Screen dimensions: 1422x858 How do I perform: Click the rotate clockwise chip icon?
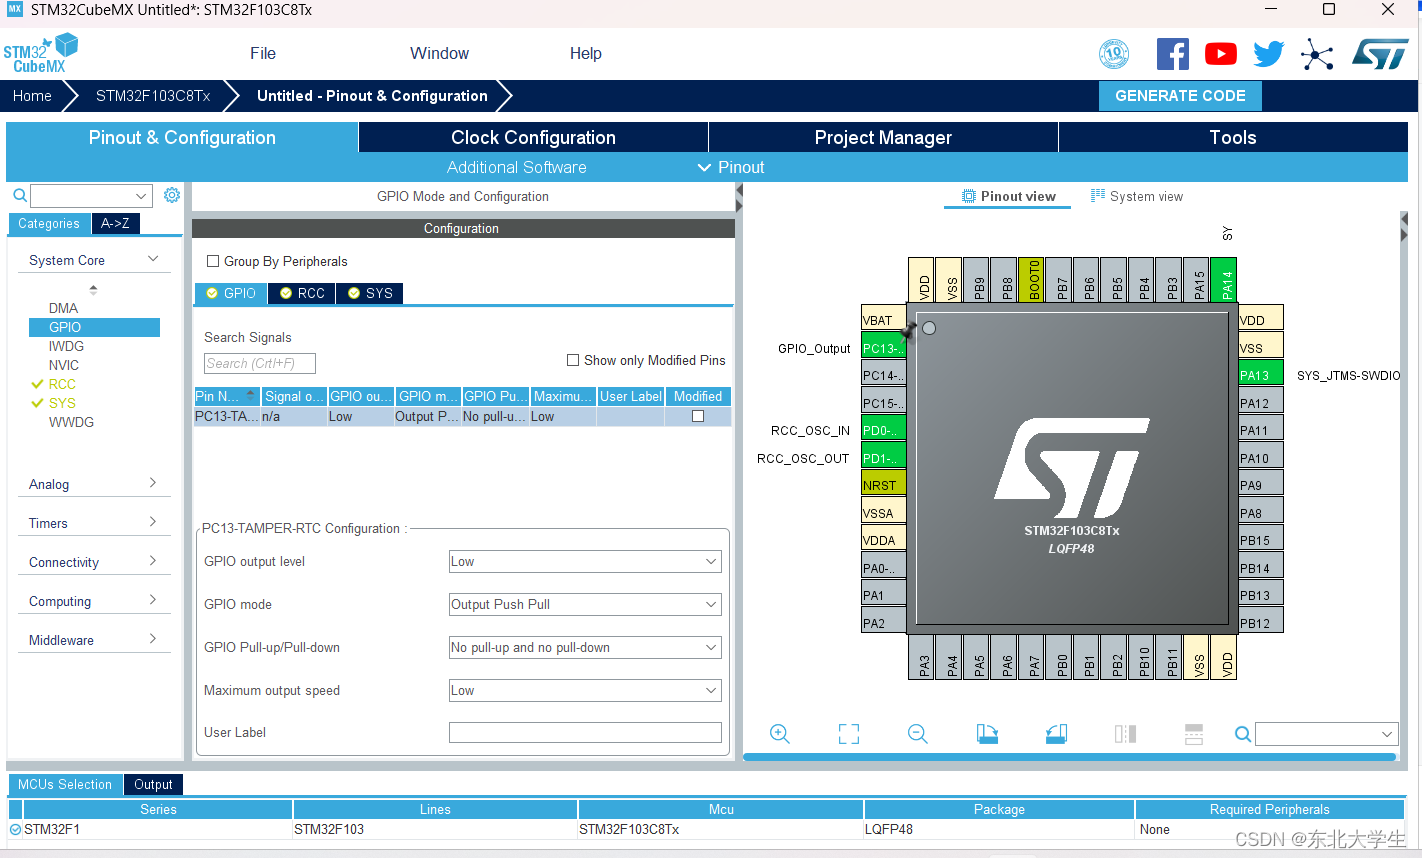click(x=987, y=734)
